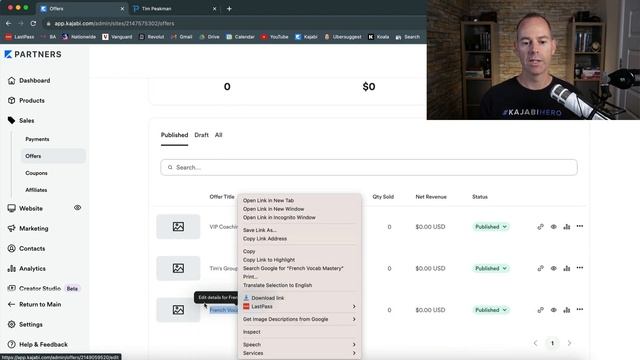Switch to the Draft tab
Viewport: 640px width, 360px height.
[201, 135]
